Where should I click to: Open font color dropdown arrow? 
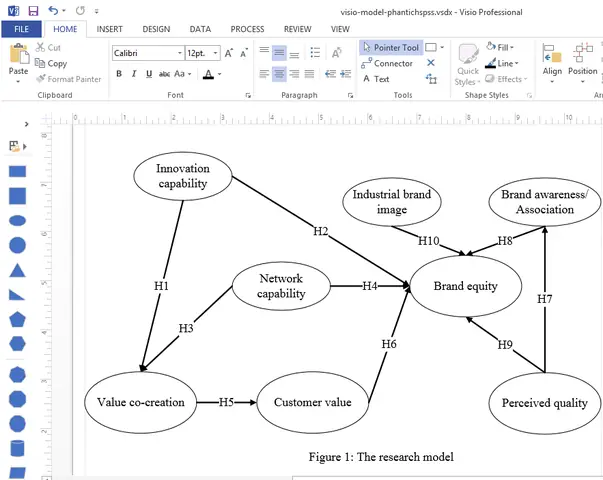(x=220, y=74)
